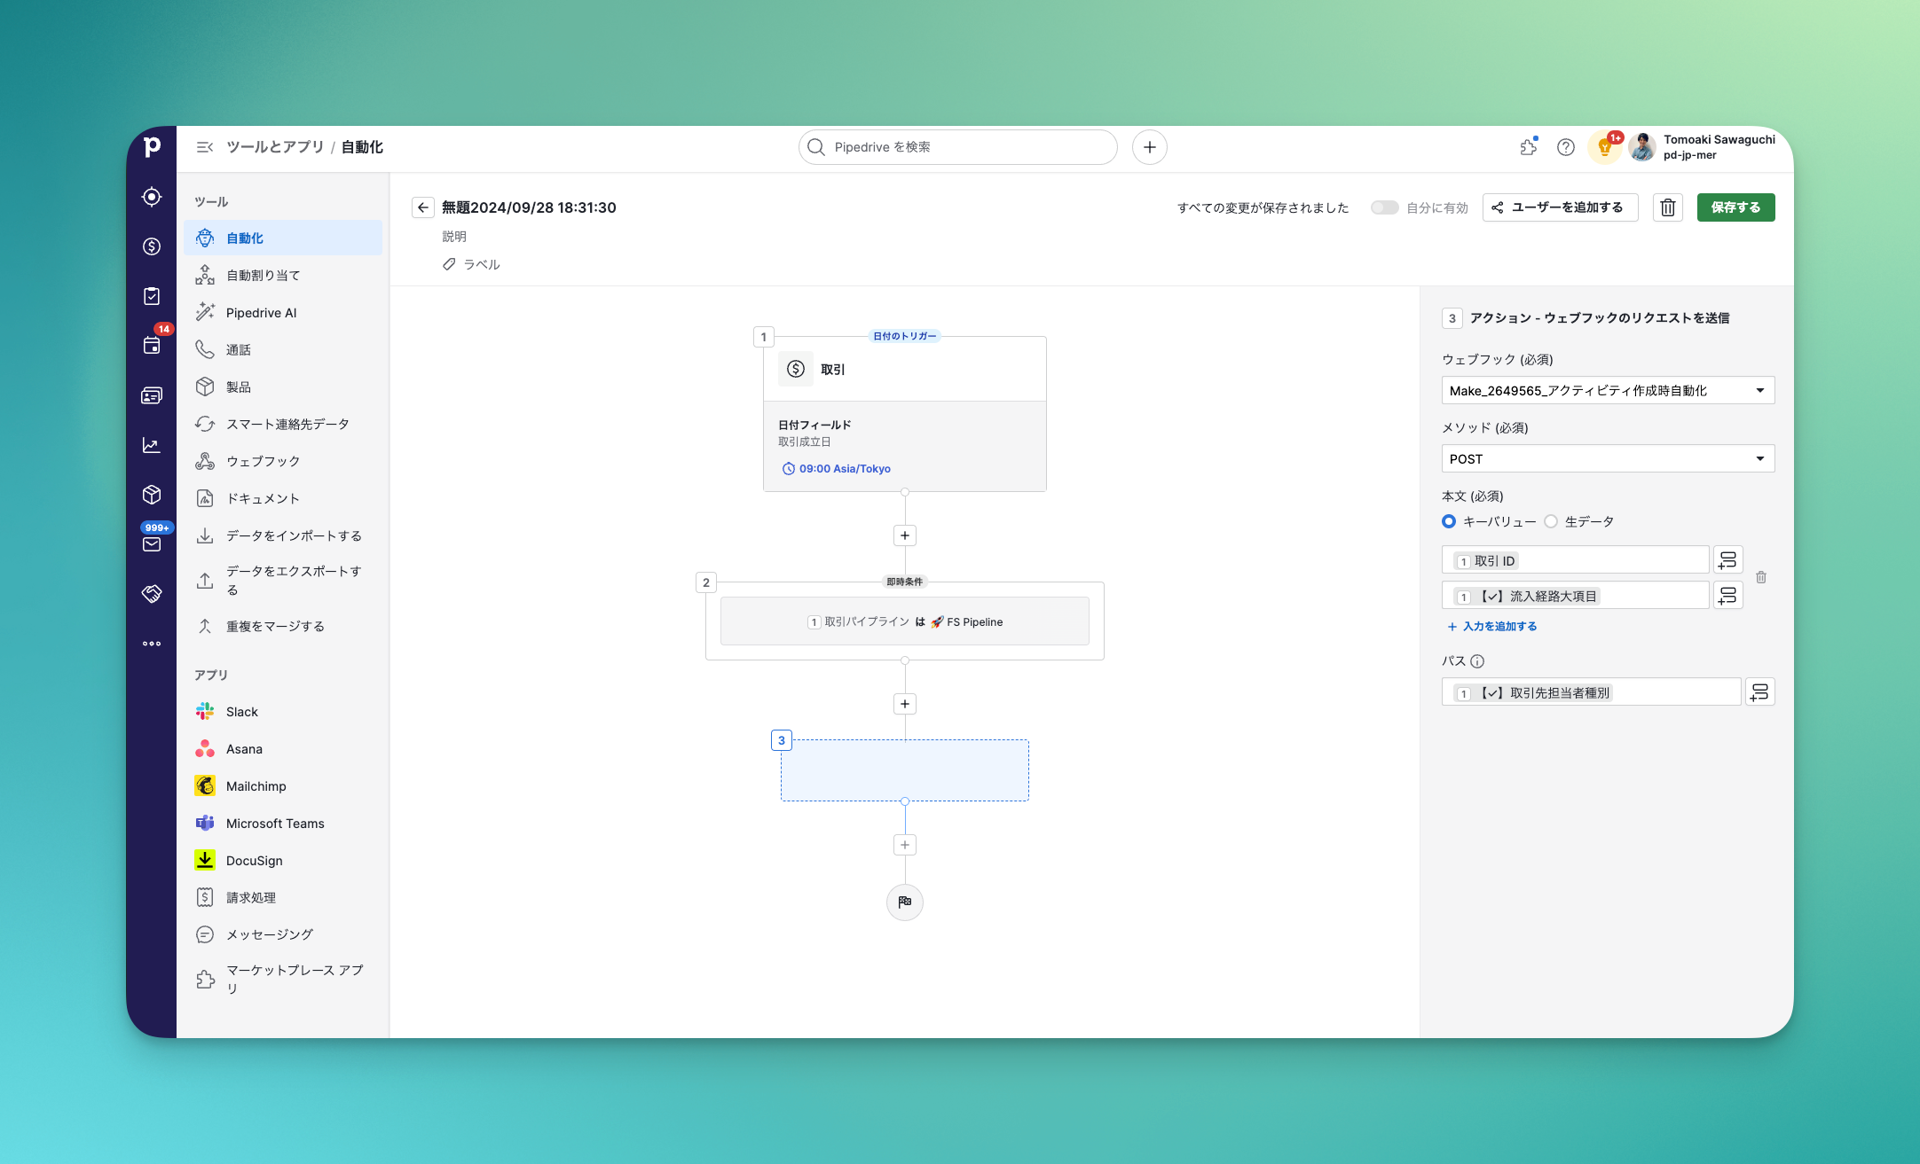This screenshot has height=1164, width=1920.
Task: Insert field into パス input
Action: click(x=1759, y=692)
